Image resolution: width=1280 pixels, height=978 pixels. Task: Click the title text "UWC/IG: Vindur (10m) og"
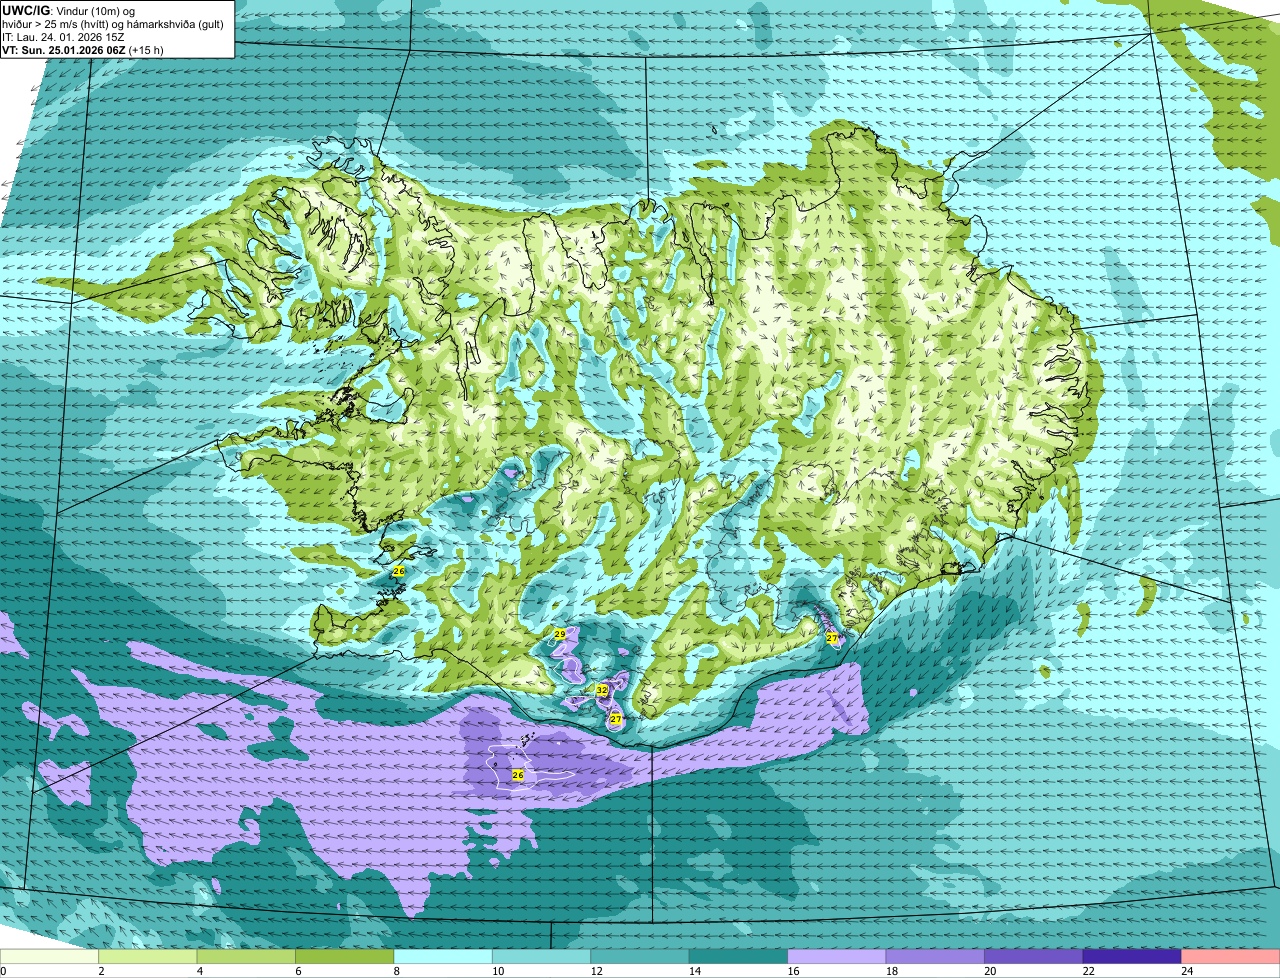[68, 10]
